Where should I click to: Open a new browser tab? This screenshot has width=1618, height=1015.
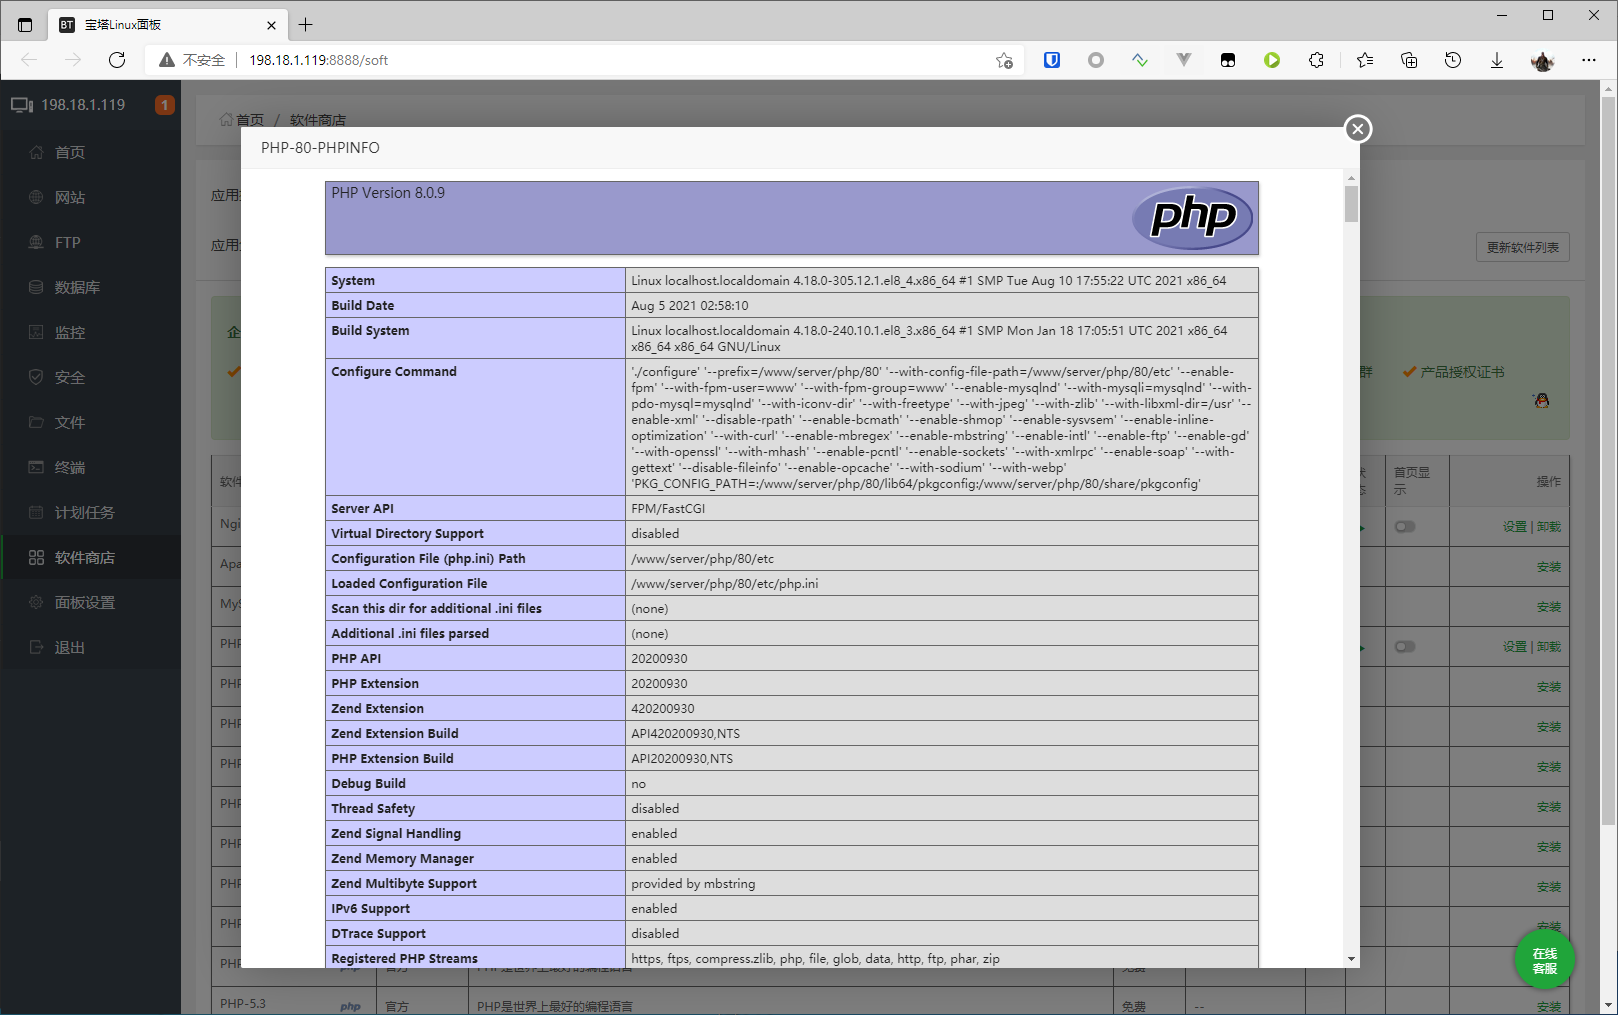point(306,24)
